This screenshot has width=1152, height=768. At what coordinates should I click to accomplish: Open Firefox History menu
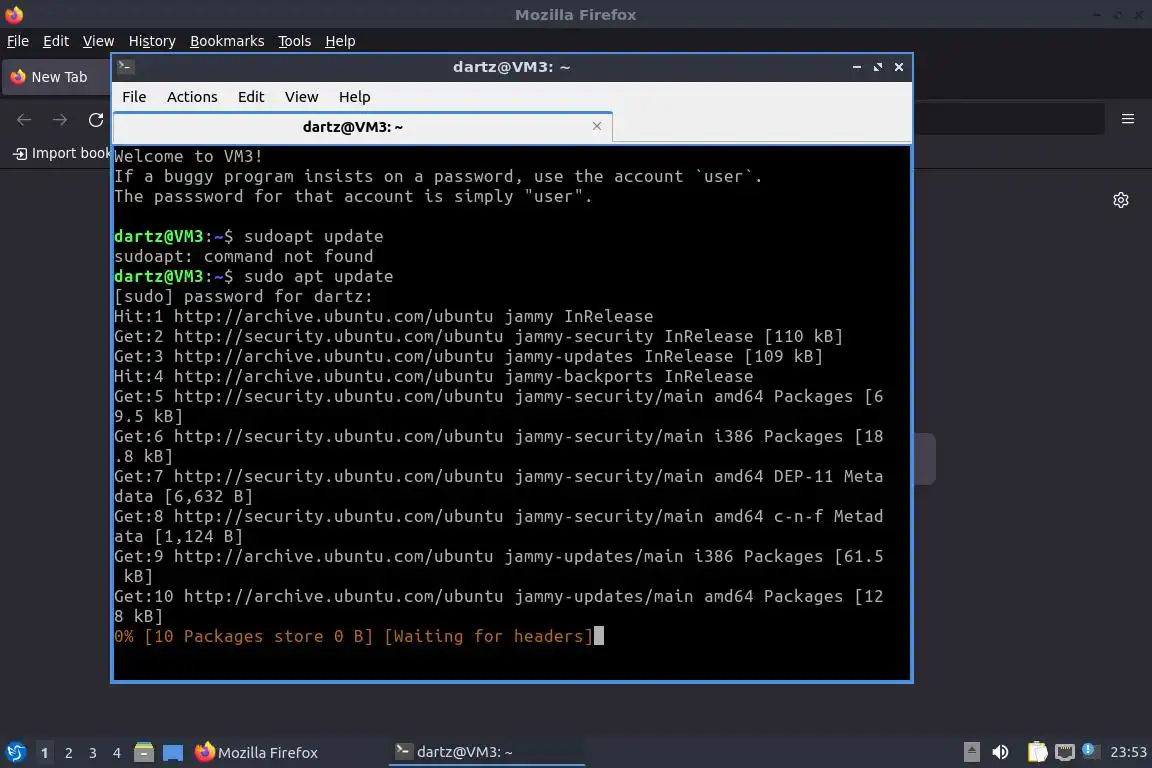click(x=152, y=41)
